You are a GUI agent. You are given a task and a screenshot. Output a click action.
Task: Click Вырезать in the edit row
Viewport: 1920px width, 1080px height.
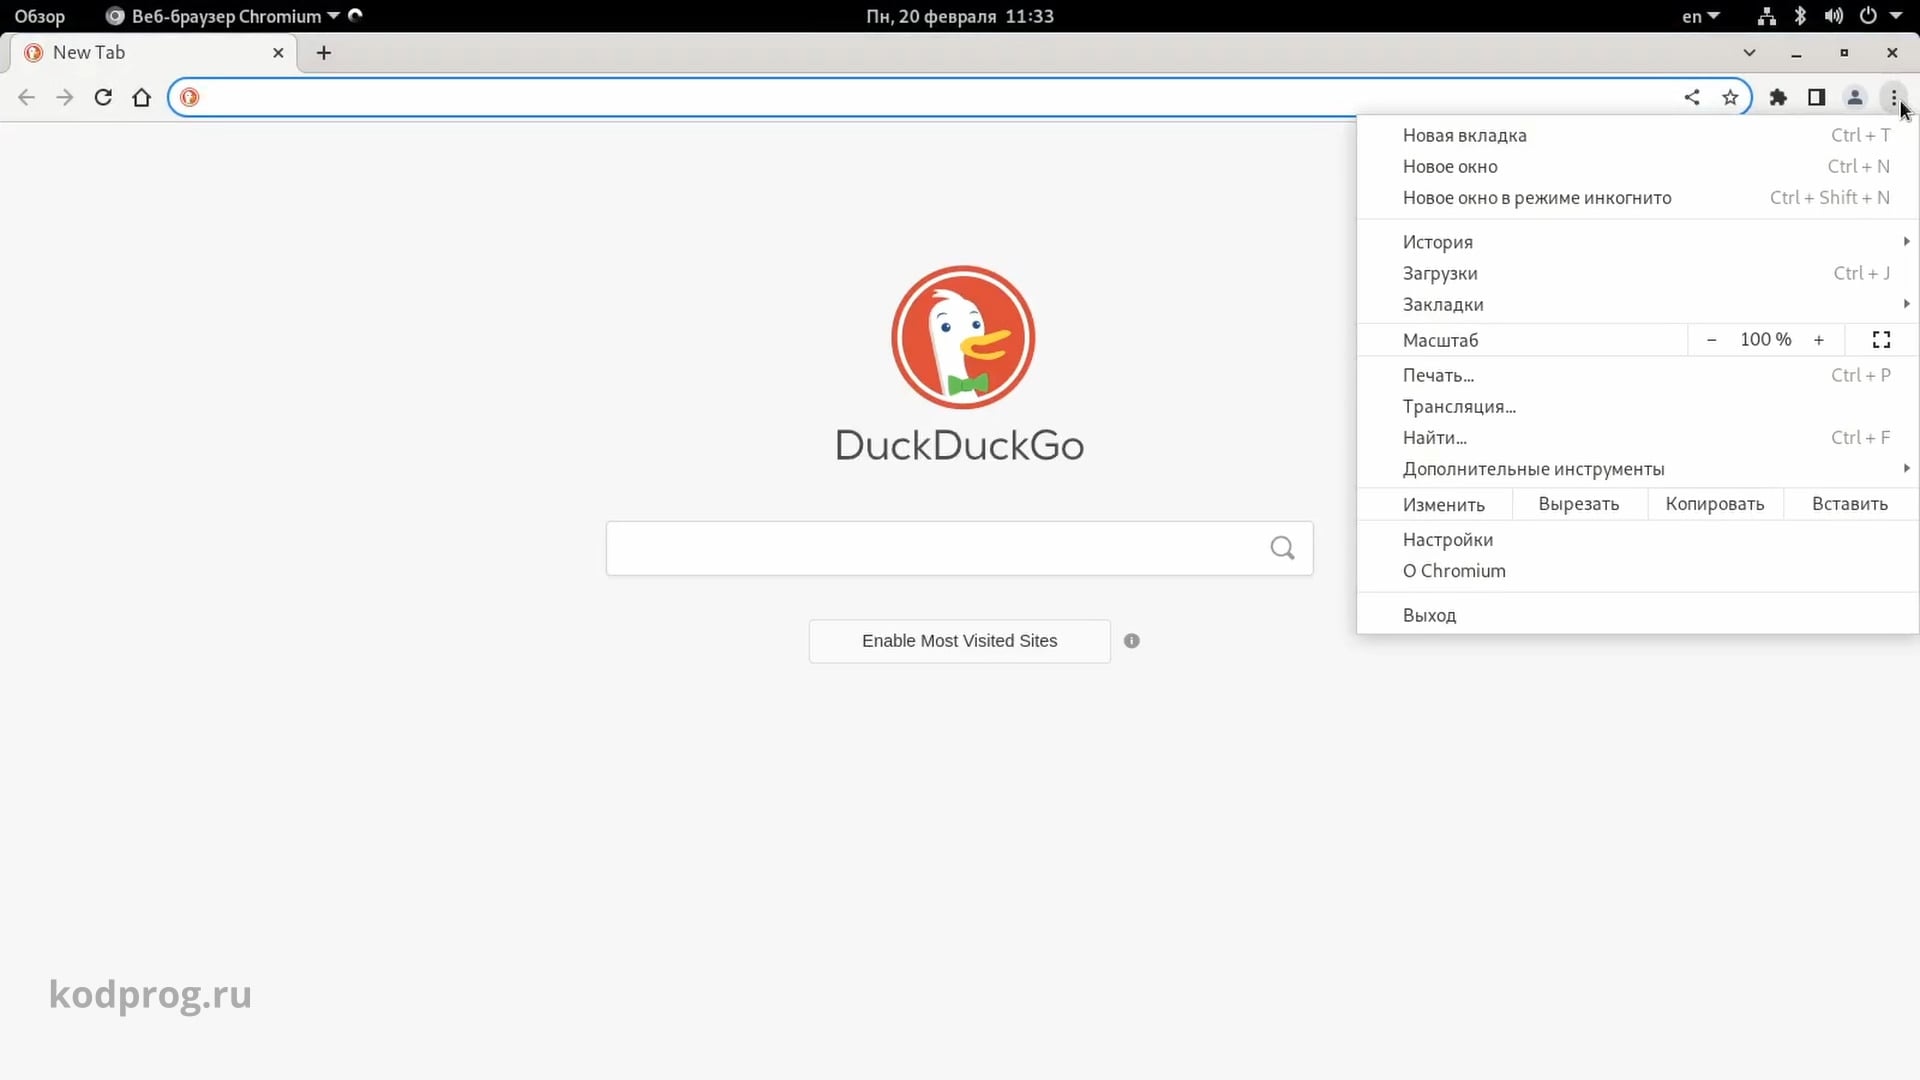1579,504
